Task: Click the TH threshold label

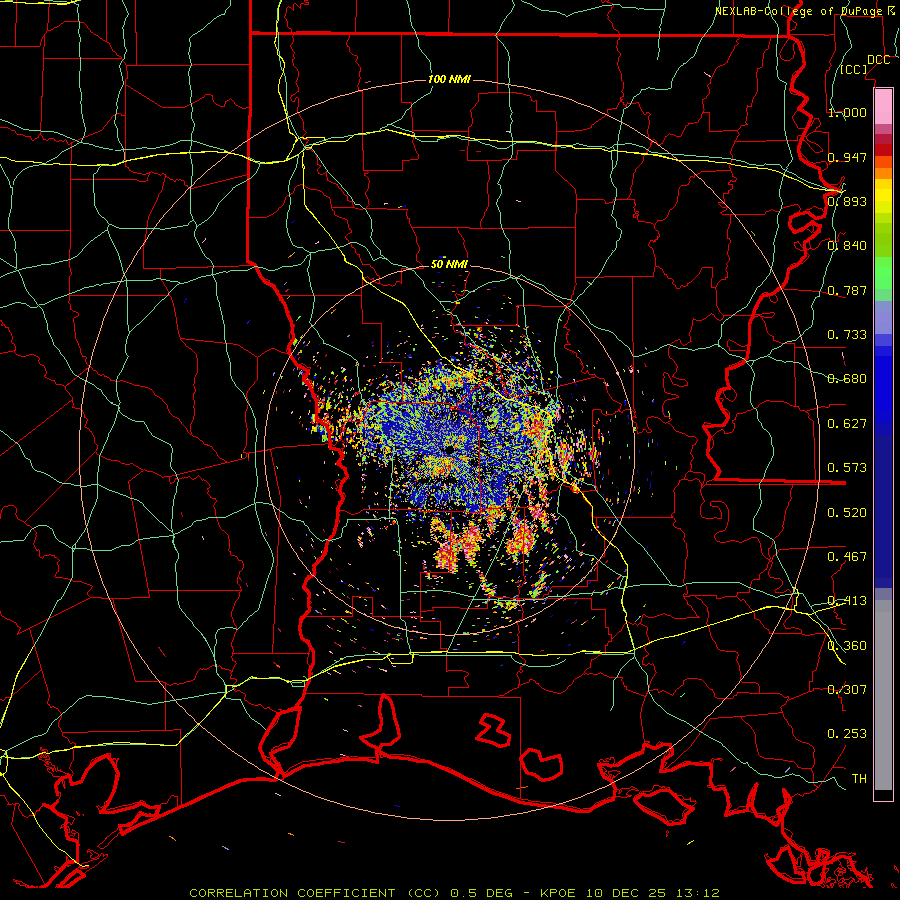Action: 859,779
